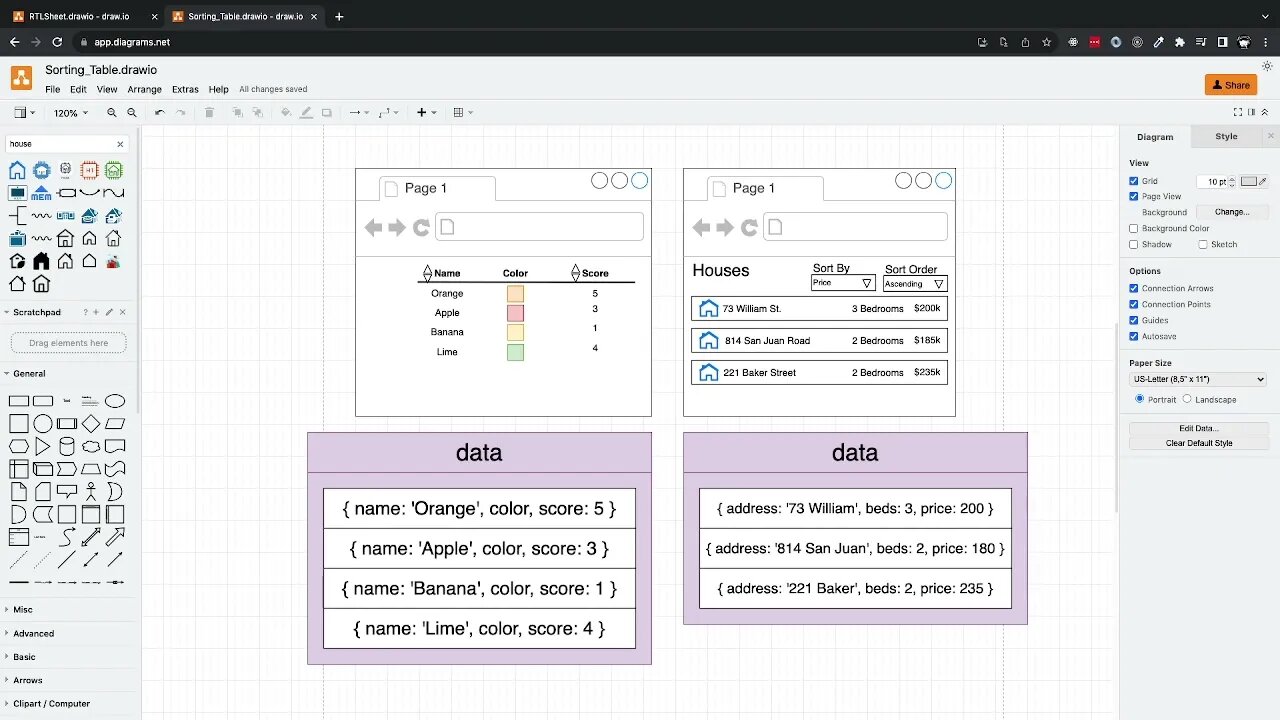Collapse the toolbar with double chevron
Viewport: 1280px width, 720px height.
pyautogui.click(x=1264, y=112)
